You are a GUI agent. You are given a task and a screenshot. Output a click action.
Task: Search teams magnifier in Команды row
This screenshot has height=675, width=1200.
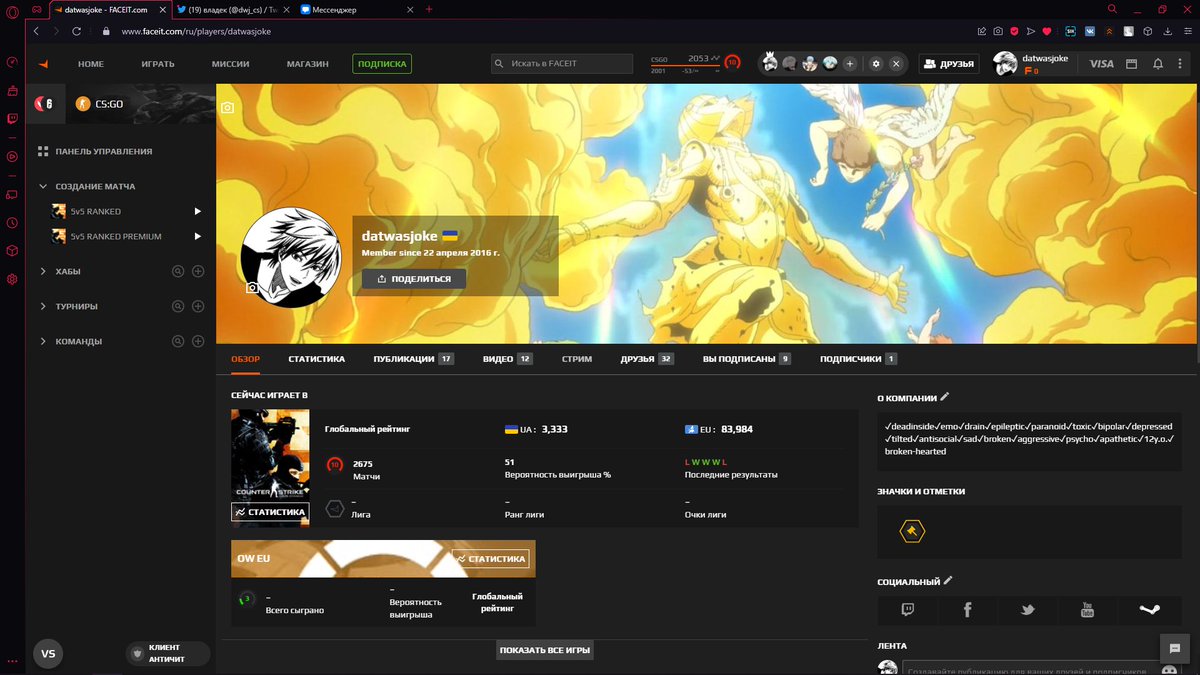click(x=178, y=341)
